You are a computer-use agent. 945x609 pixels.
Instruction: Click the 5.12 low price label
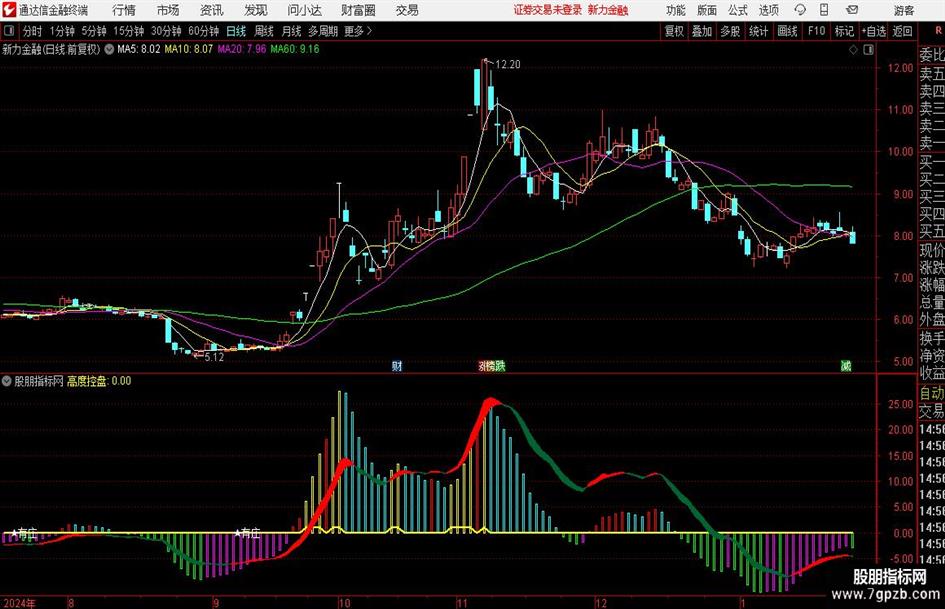pyautogui.click(x=214, y=357)
